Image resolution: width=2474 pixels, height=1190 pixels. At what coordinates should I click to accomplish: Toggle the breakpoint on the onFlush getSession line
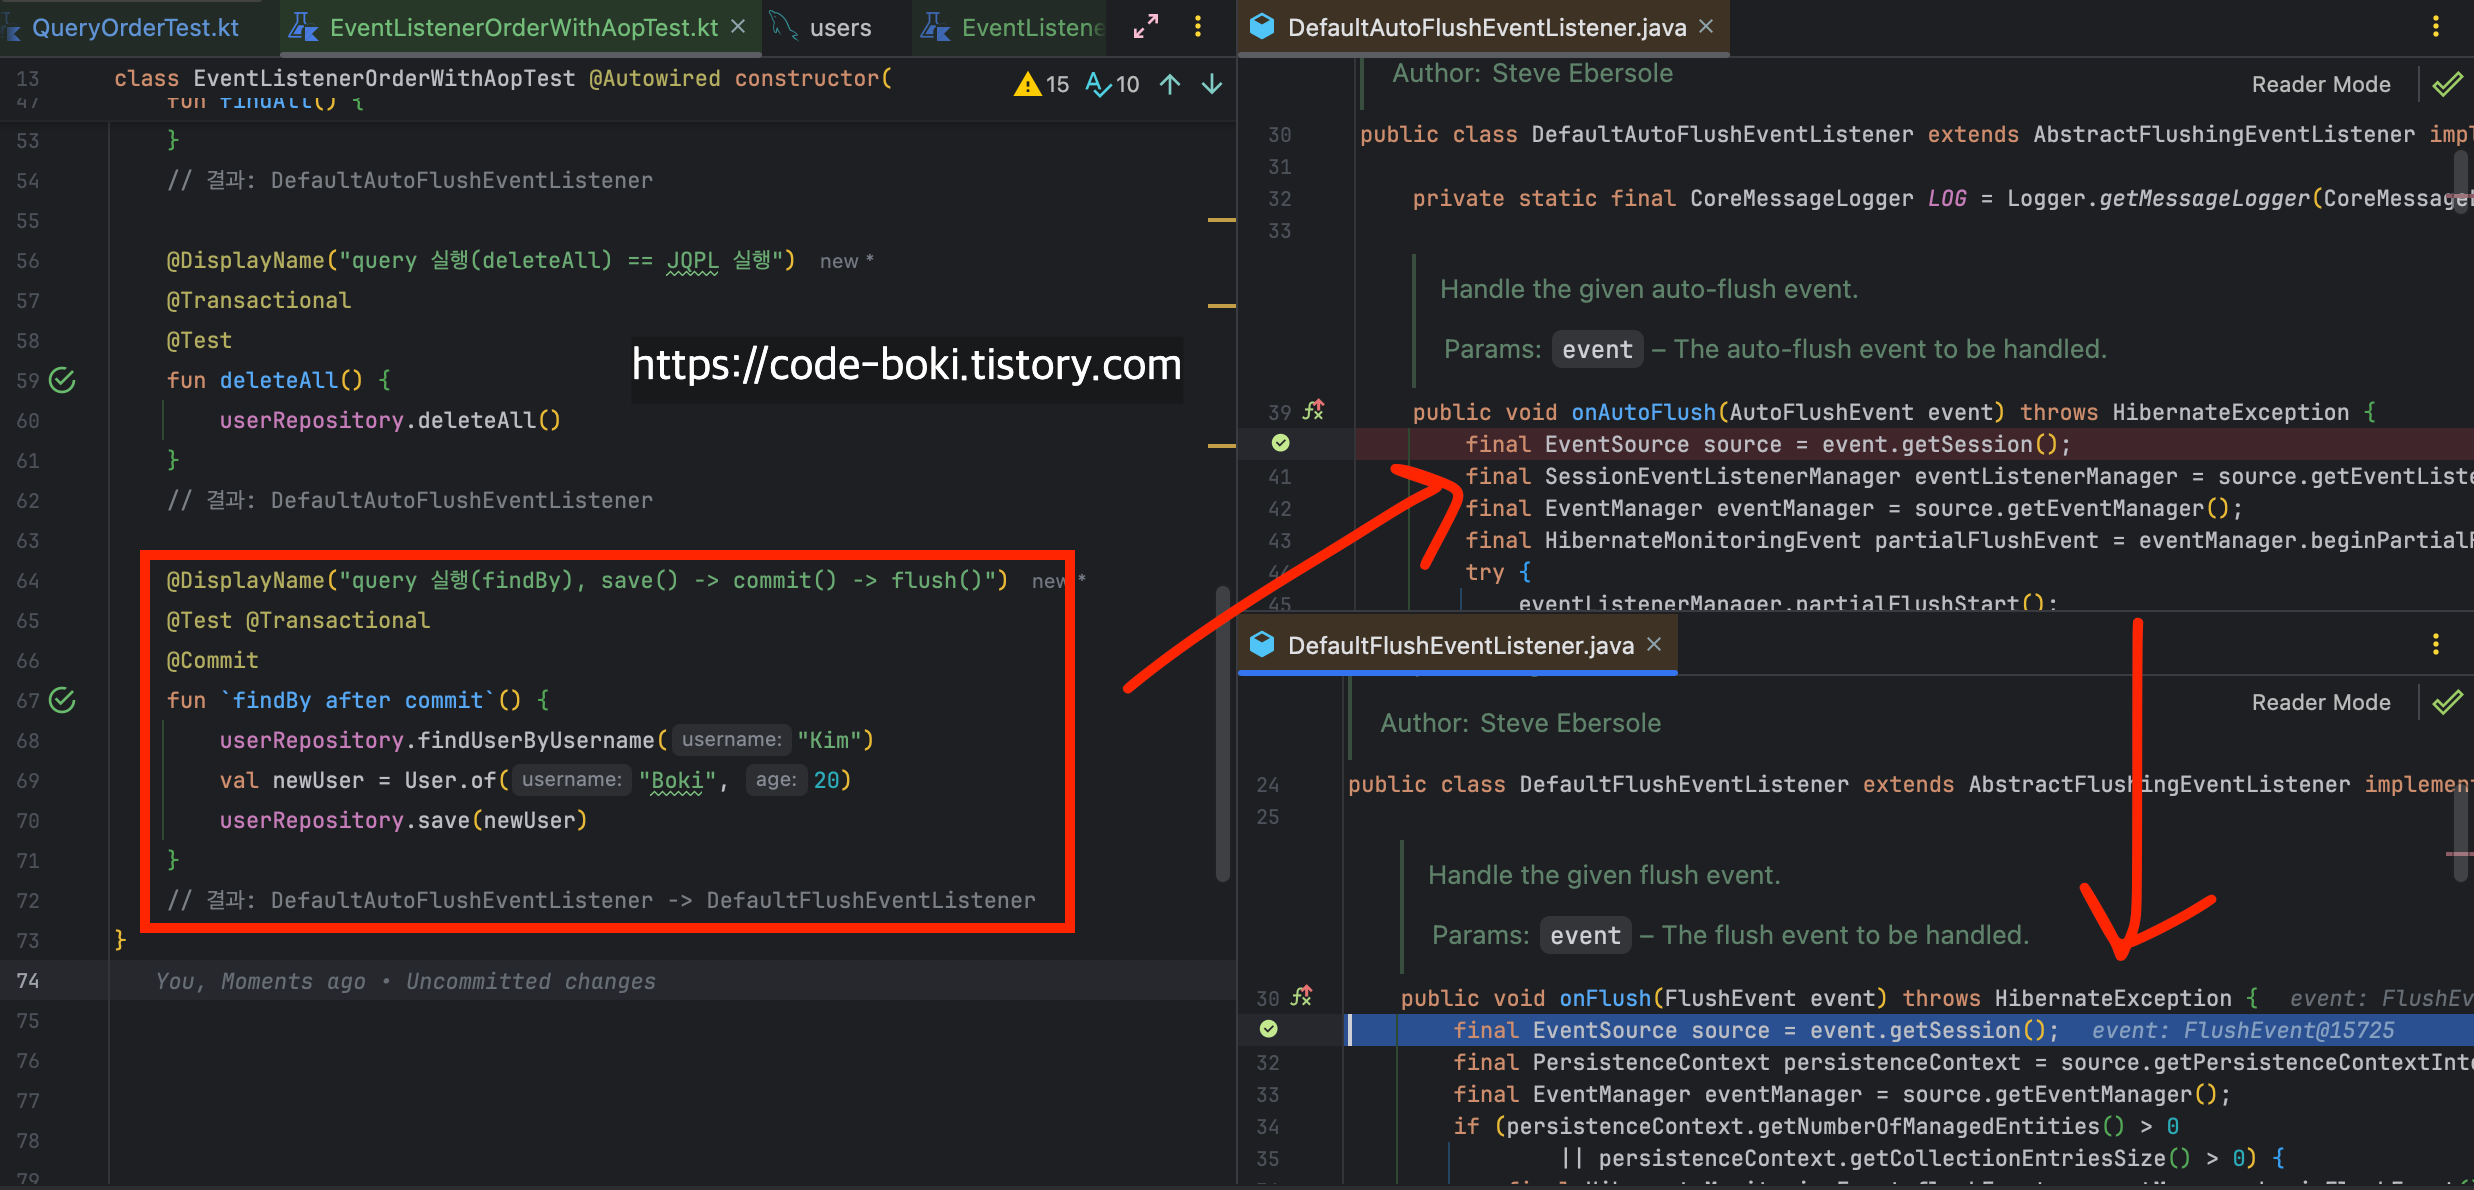(x=1268, y=1029)
